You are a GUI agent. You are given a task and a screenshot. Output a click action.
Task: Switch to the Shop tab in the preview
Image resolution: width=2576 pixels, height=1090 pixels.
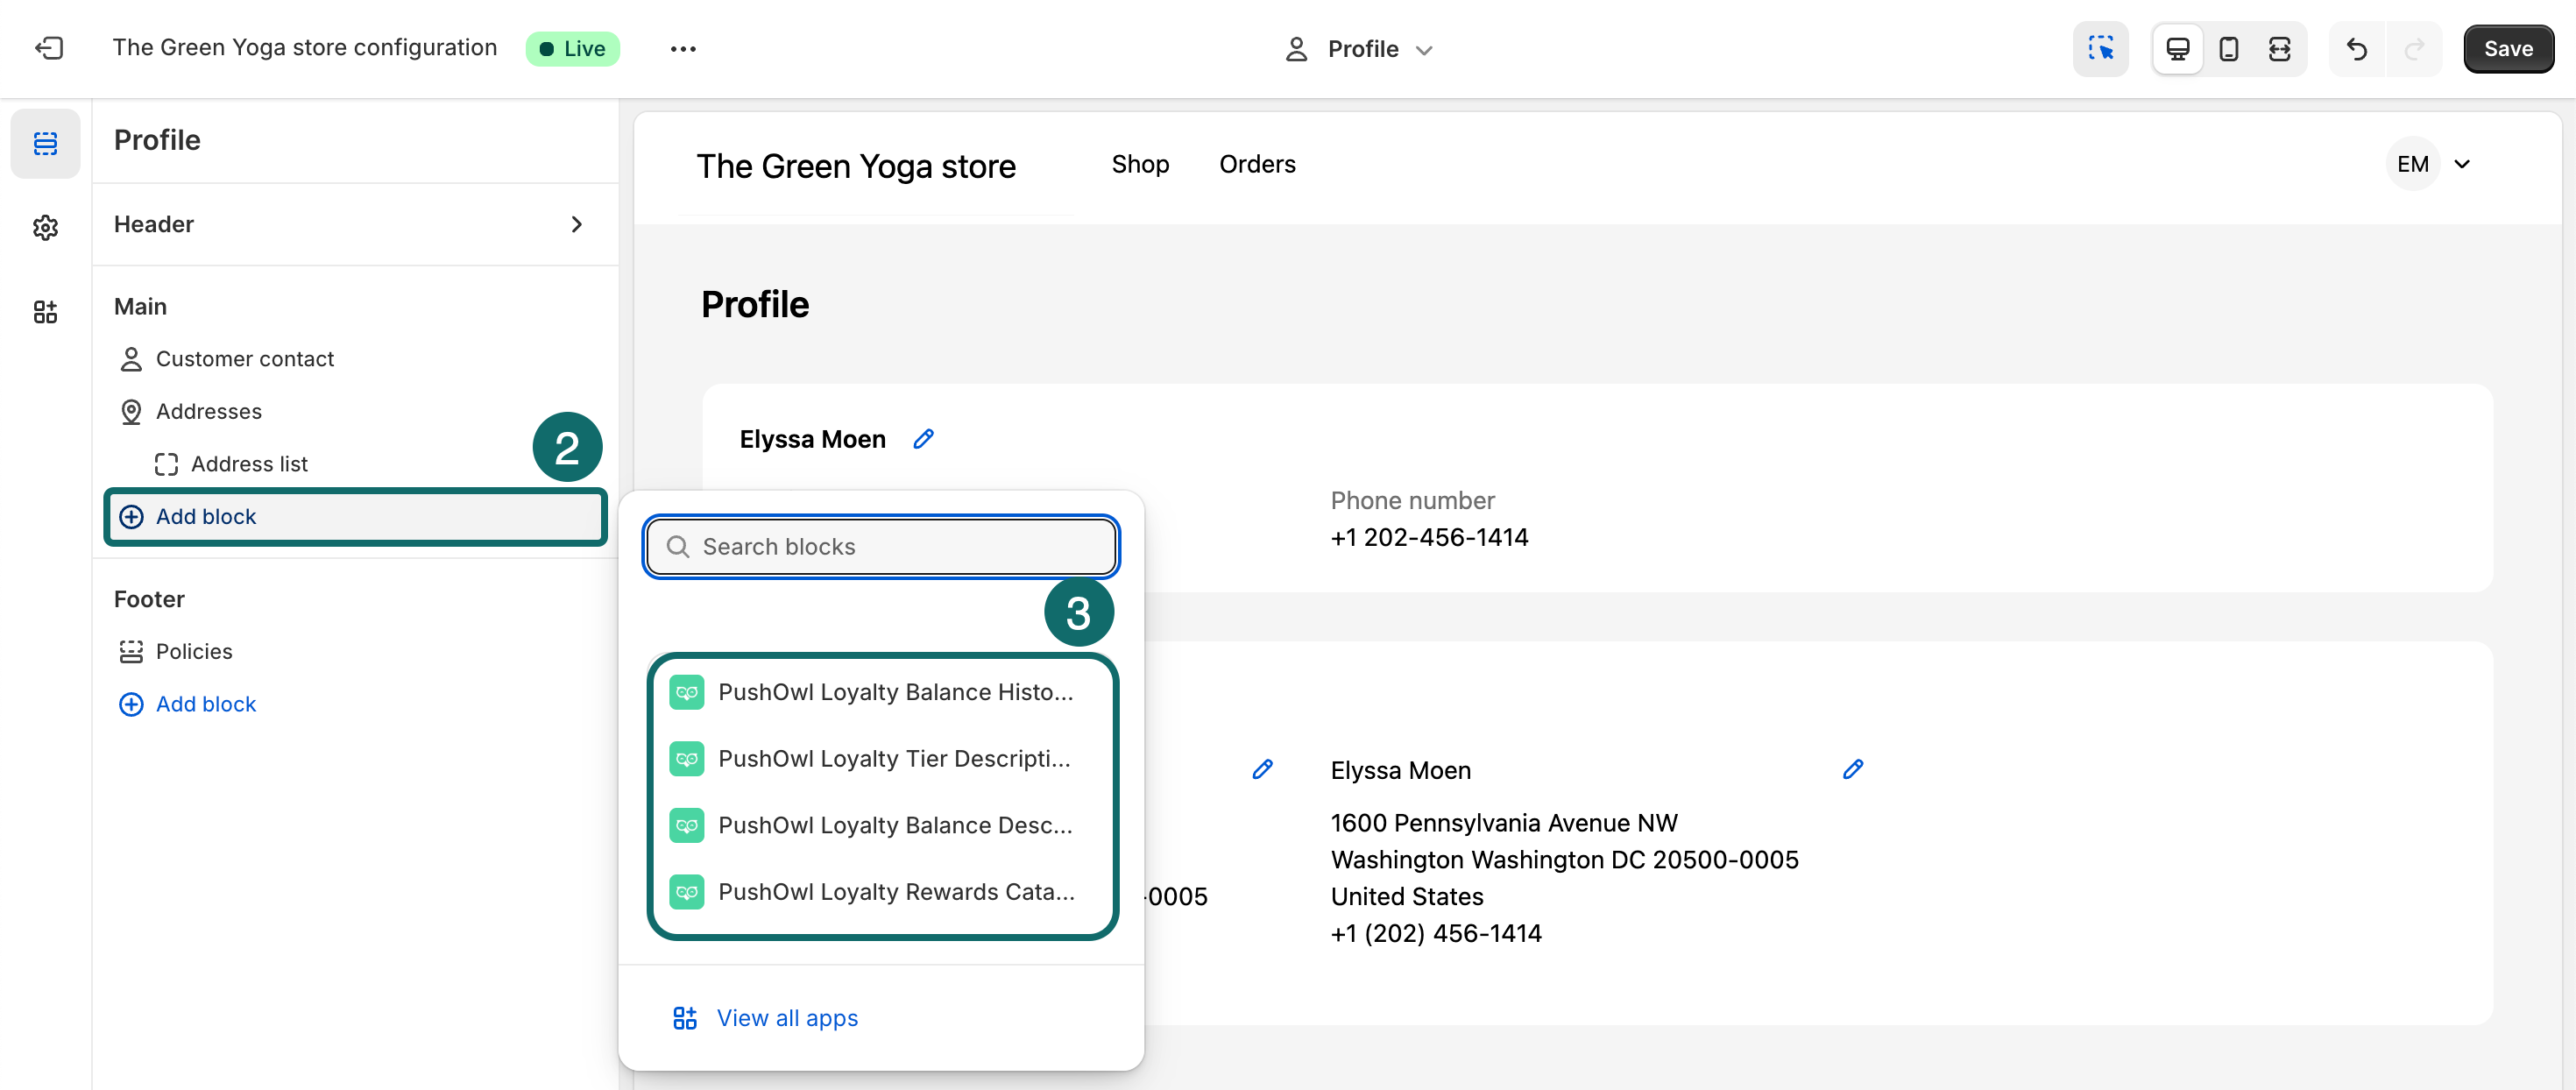pos(1140,164)
